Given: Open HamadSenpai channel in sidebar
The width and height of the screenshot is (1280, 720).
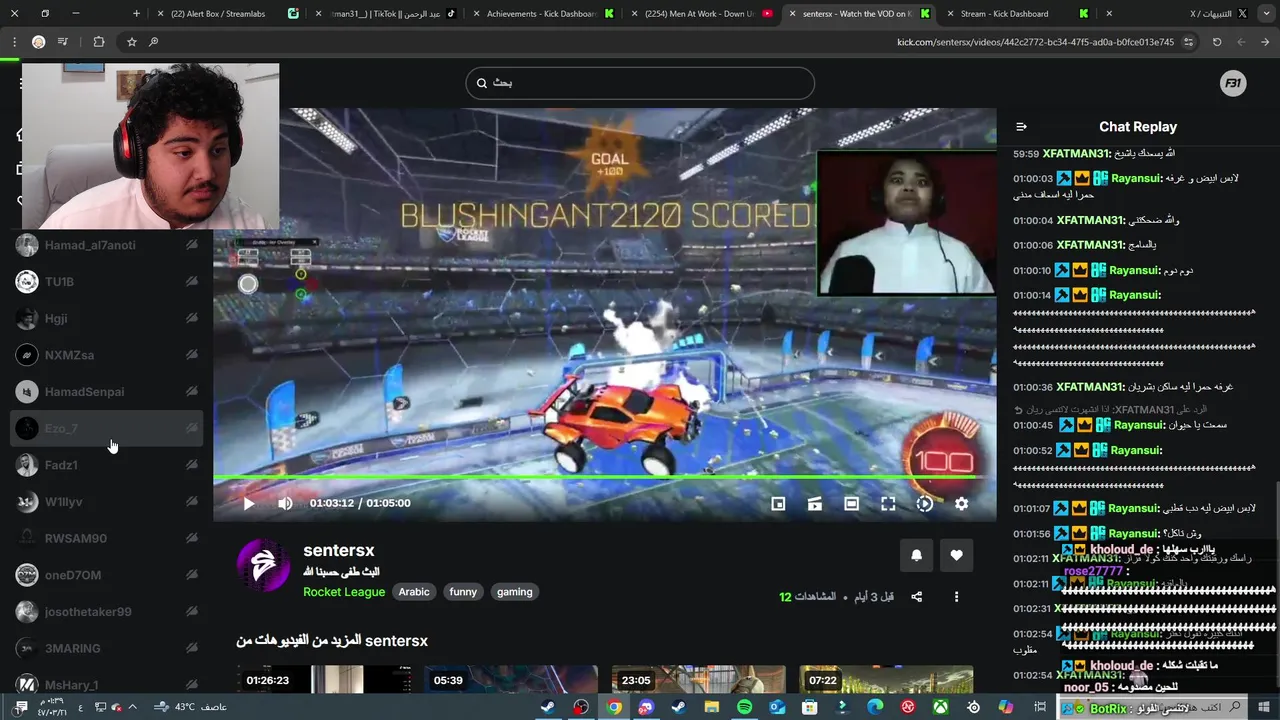Looking at the screenshot, I should (107, 392).
